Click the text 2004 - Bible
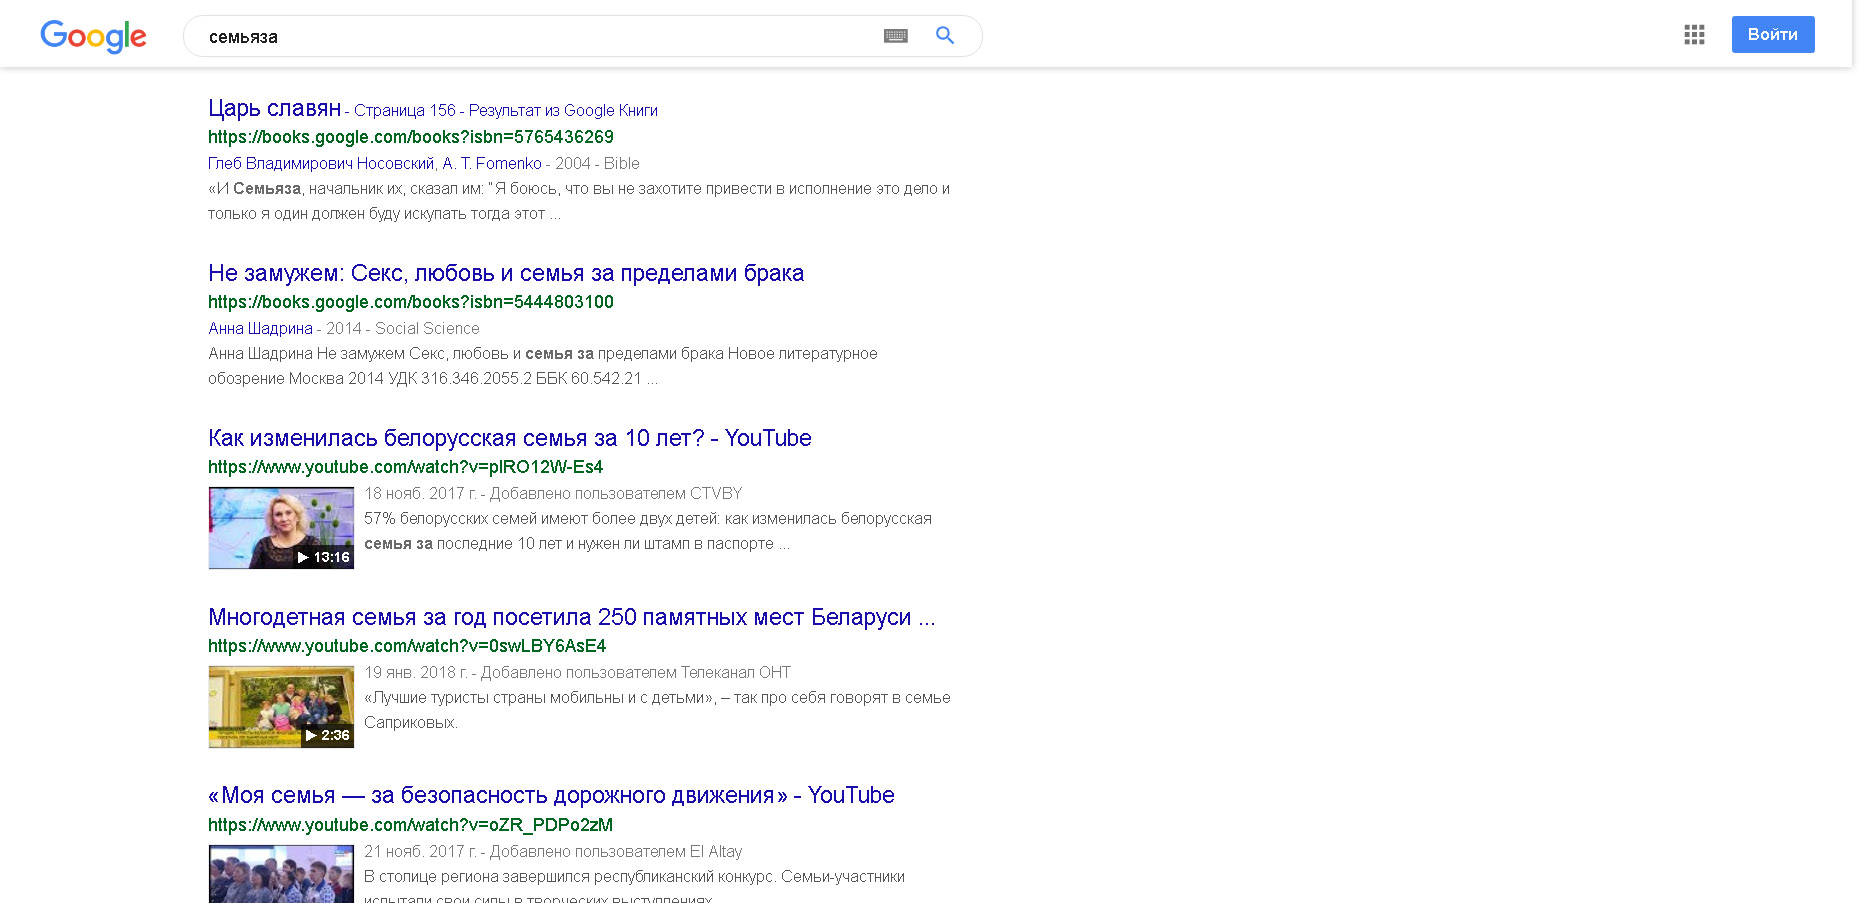Image resolution: width=1870 pixels, height=903 pixels. pyautogui.click(x=597, y=163)
